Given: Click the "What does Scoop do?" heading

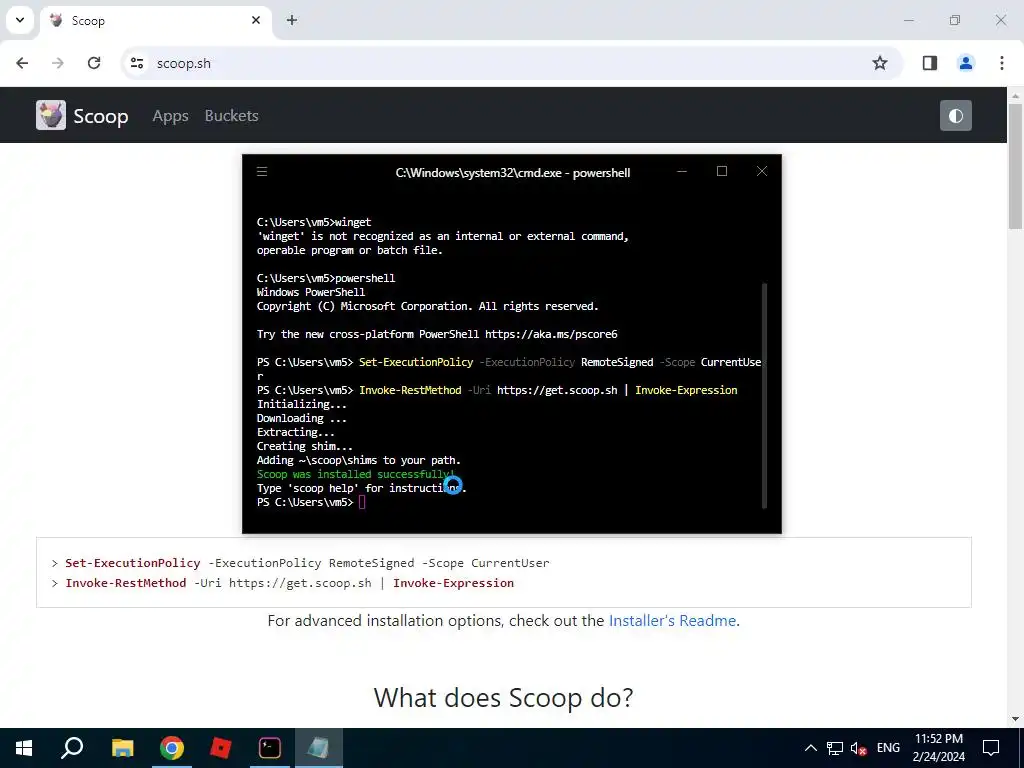Looking at the screenshot, I should 504,697.
